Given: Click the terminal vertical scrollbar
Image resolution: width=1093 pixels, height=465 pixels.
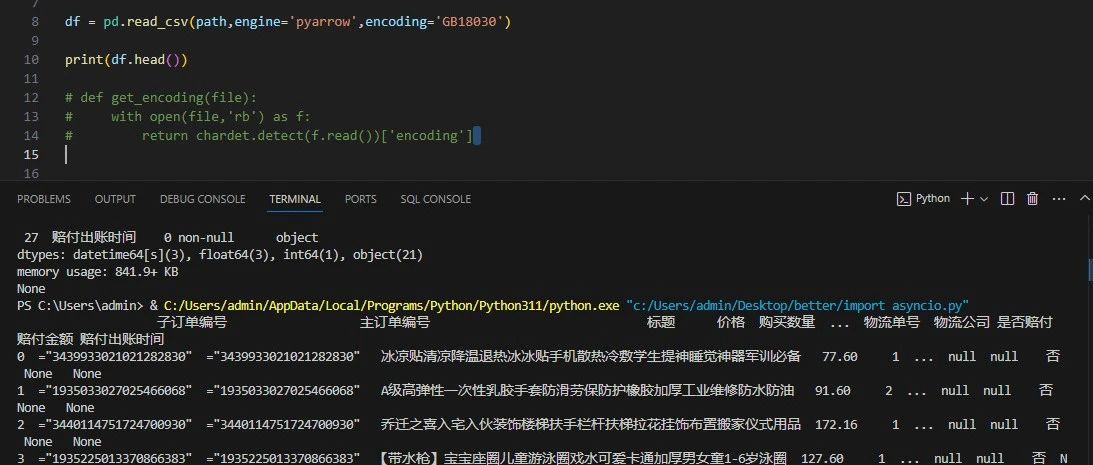Looking at the screenshot, I should (1089, 269).
